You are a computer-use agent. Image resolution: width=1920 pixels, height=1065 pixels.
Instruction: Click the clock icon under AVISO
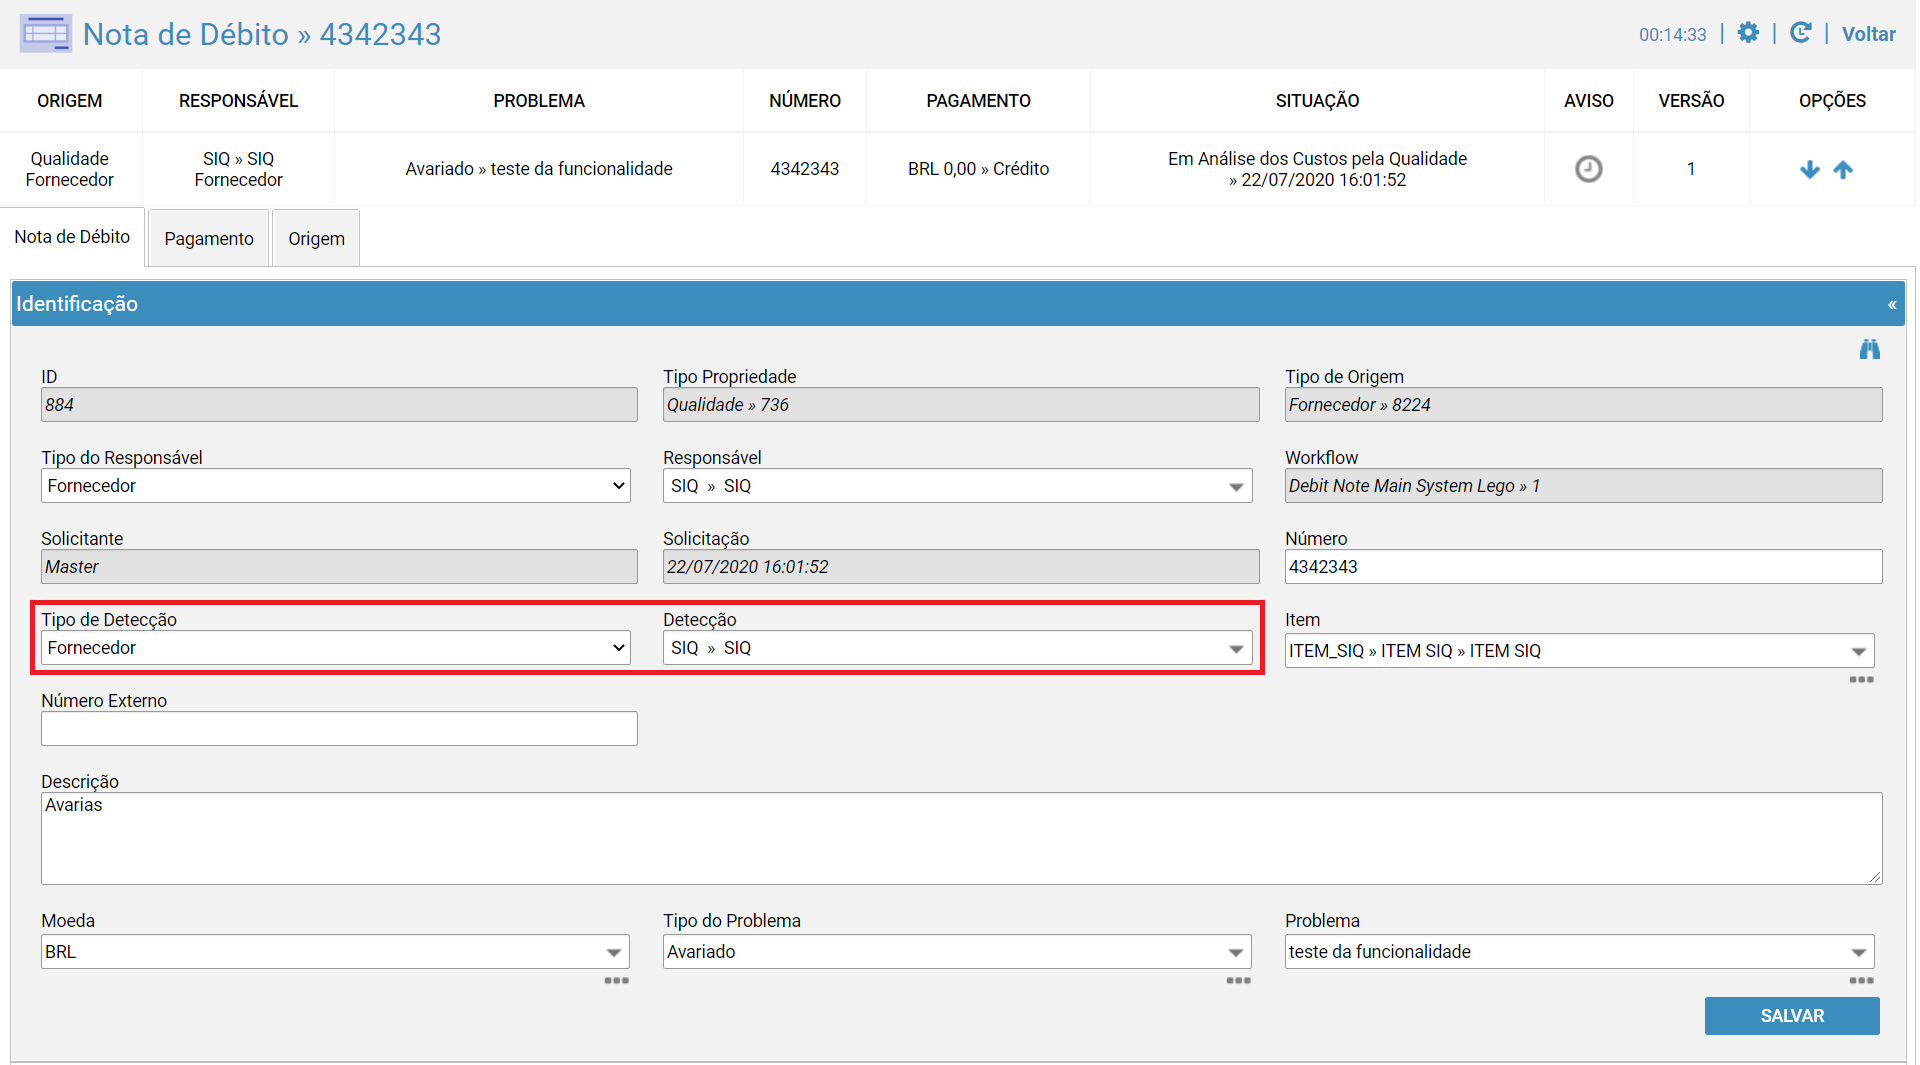(x=1588, y=169)
